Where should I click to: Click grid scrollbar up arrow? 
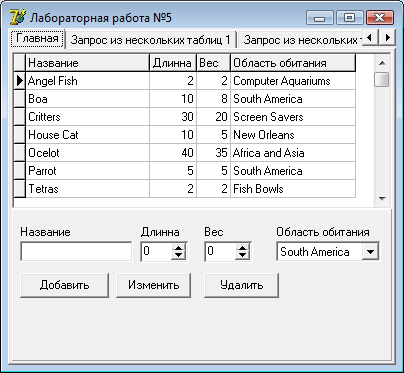(382, 63)
